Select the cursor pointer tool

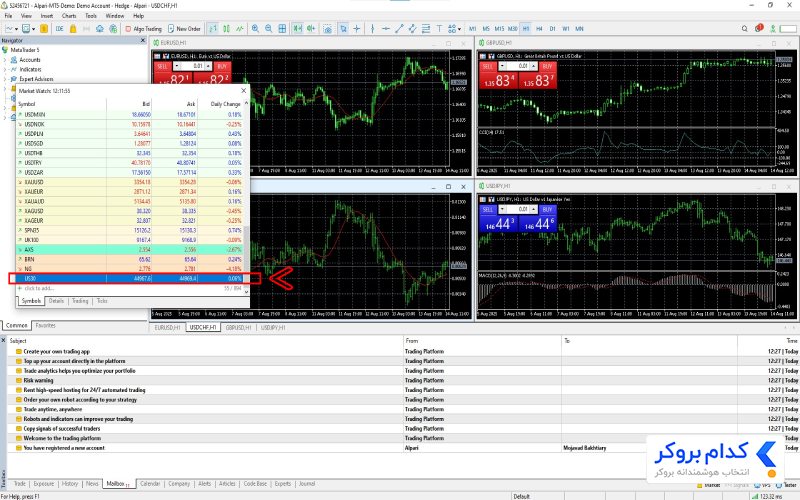(343, 29)
